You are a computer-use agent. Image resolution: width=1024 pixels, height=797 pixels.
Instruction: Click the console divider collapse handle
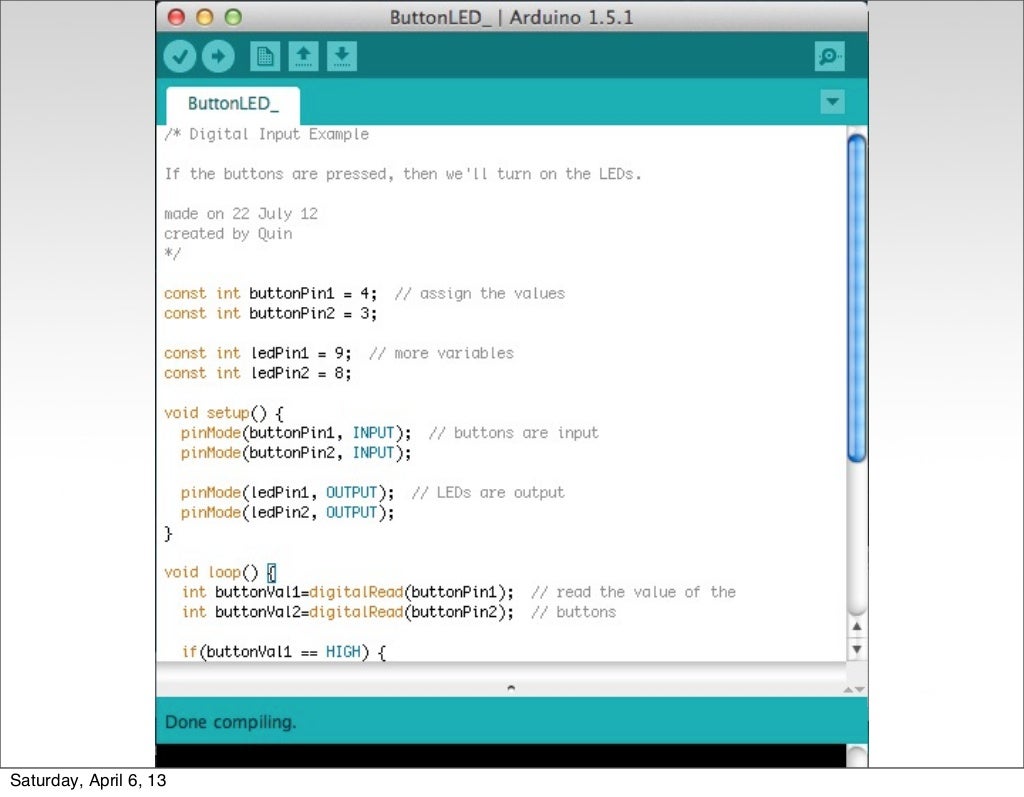[511, 688]
